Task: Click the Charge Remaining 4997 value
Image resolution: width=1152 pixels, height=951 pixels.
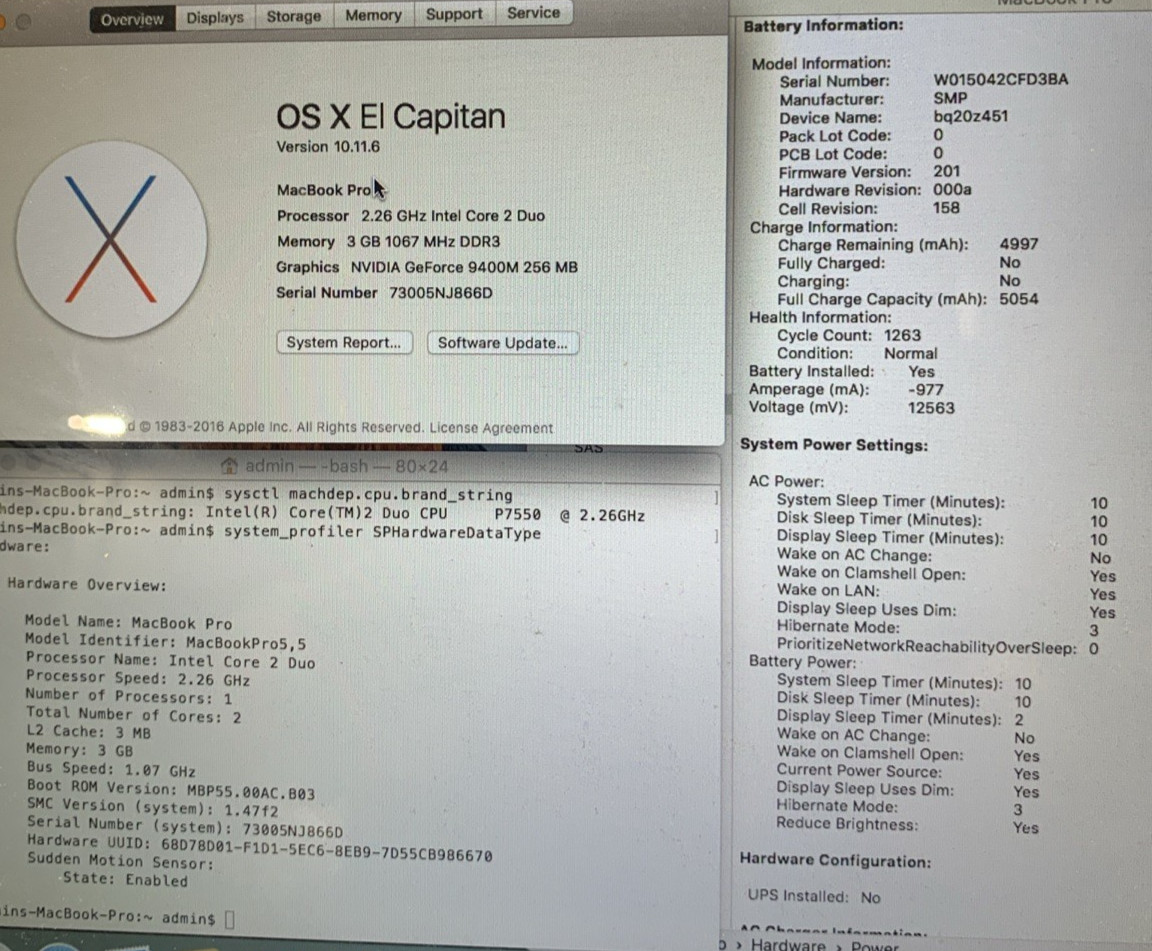Action: pyautogui.click(x=1018, y=244)
